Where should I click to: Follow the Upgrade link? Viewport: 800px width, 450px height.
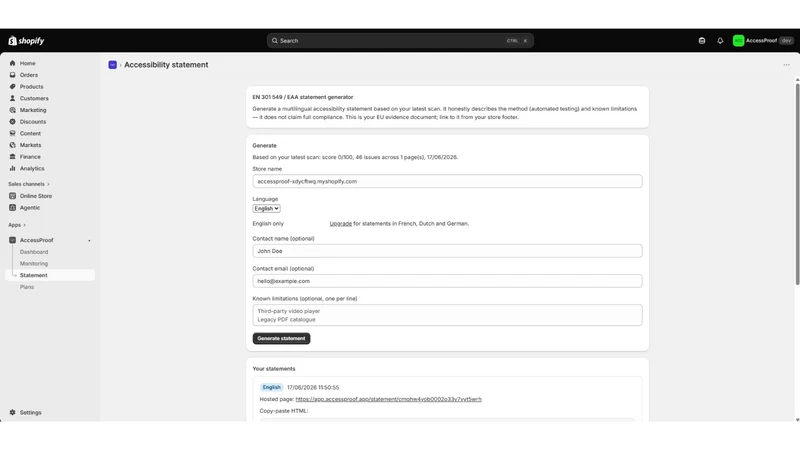coord(340,223)
